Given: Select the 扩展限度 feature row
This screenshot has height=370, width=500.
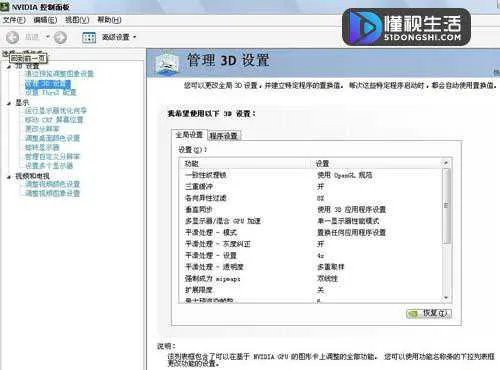Looking at the screenshot, I should point(311,290).
